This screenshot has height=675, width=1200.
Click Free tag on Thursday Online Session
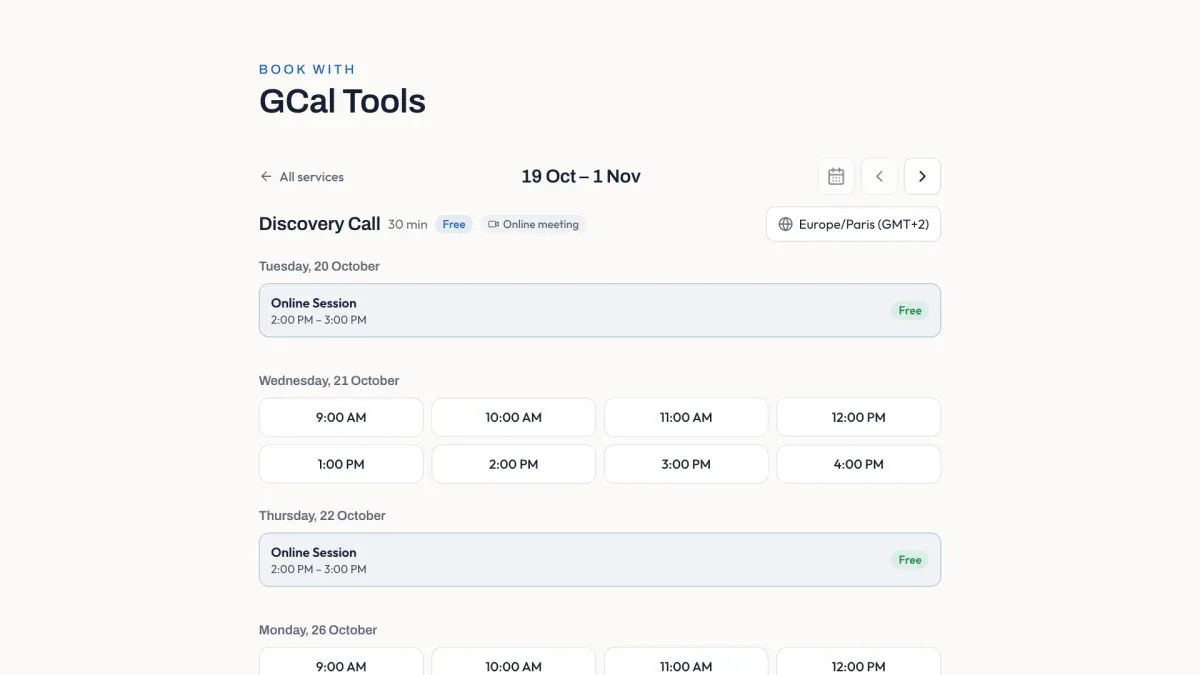click(x=910, y=560)
